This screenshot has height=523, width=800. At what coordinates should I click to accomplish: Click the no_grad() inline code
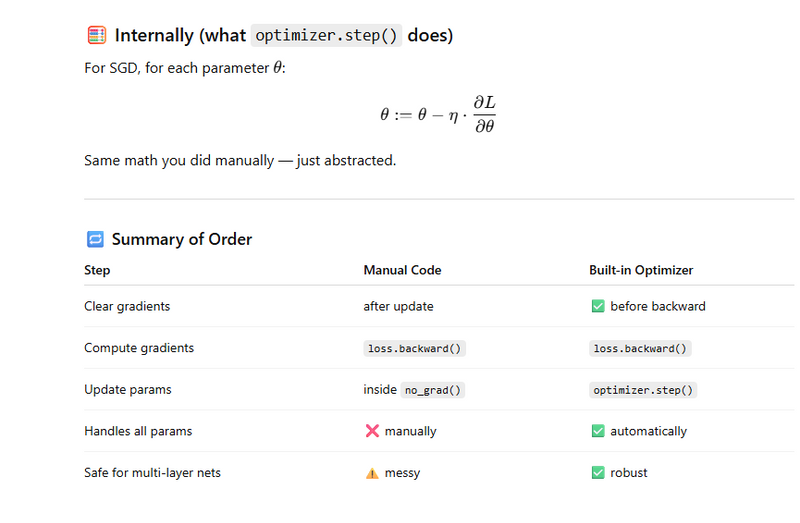(433, 390)
